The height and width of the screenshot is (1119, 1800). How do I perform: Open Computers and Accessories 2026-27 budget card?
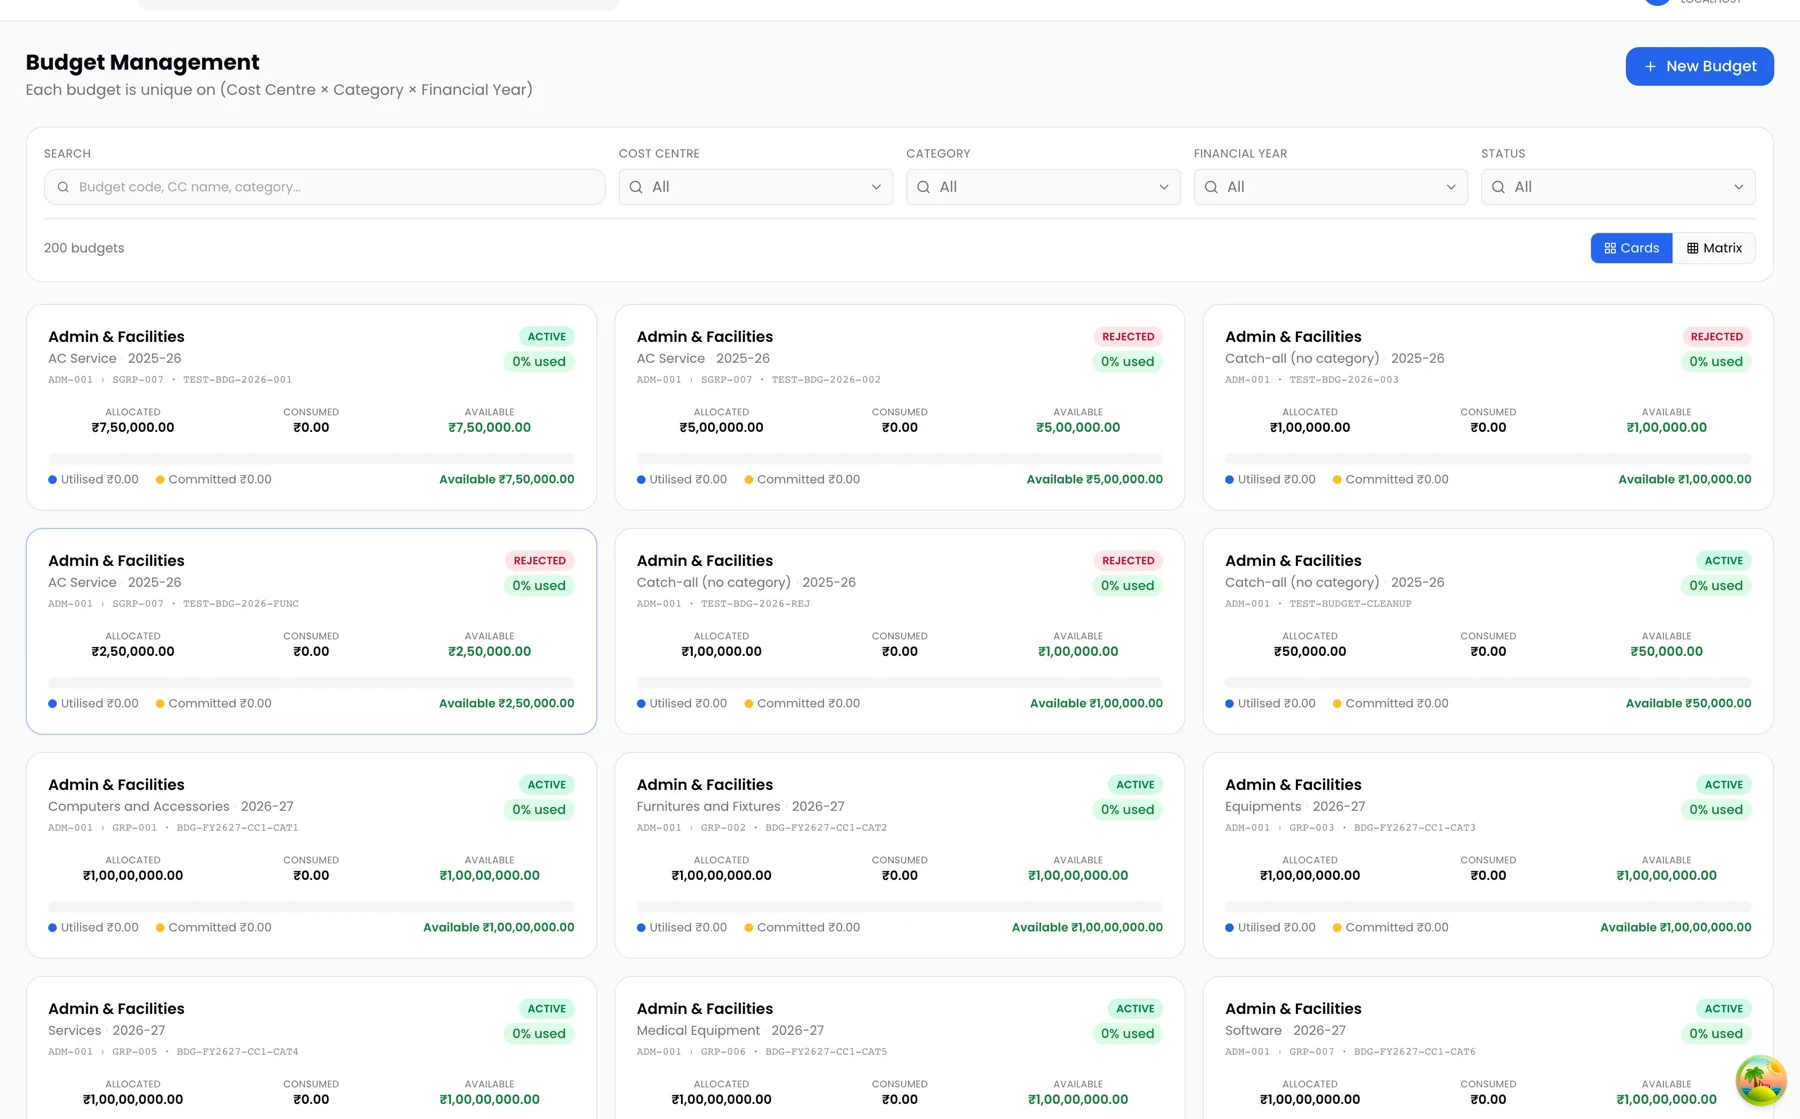click(x=311, y=855)
